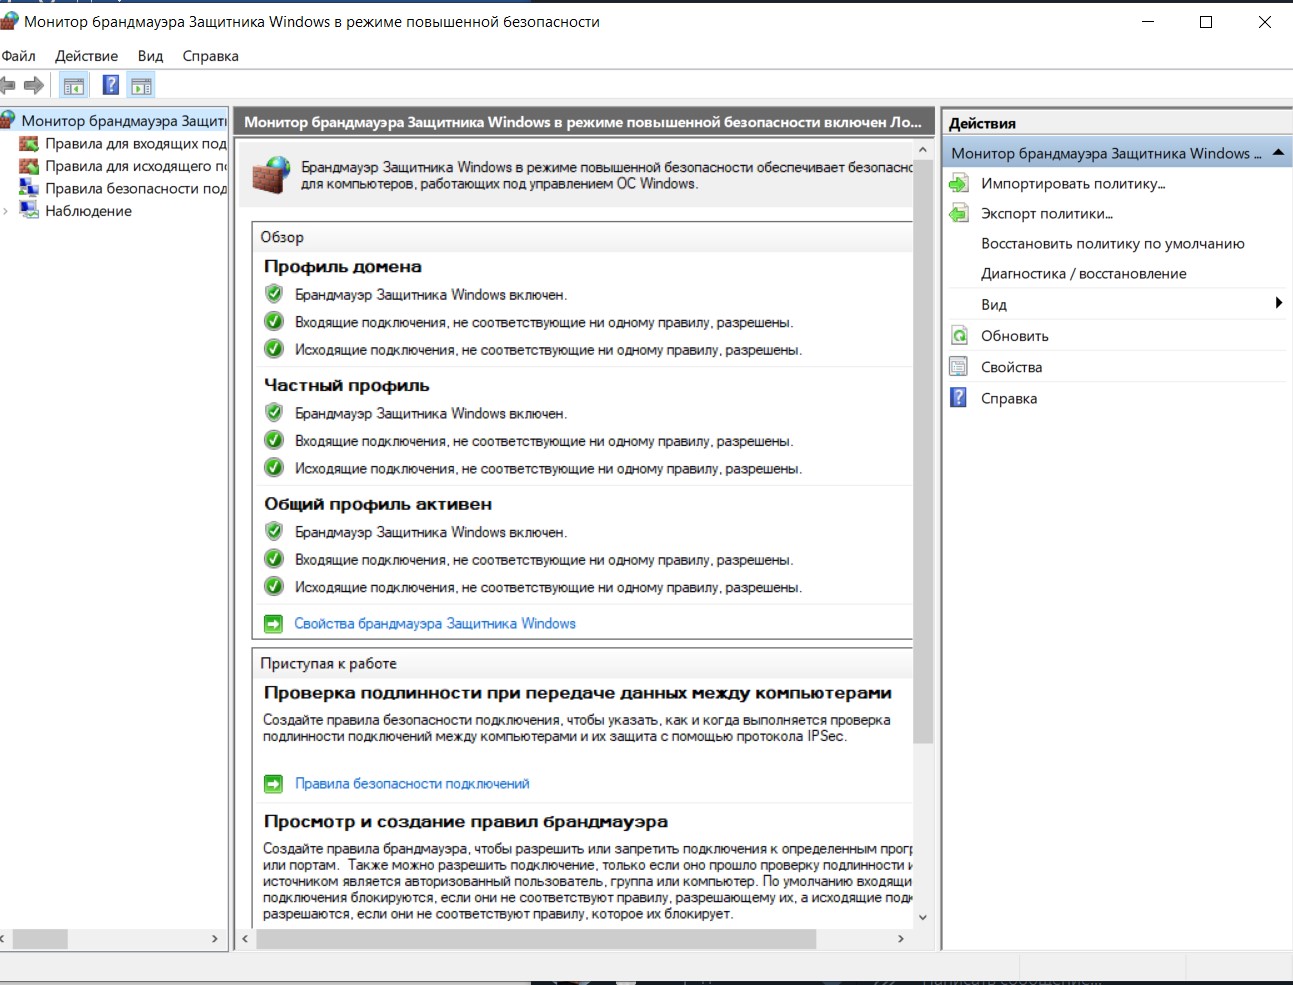This screenshot has height=985, width=1293.
Task: Click the inbound rules tree icon
Action: 29,144
